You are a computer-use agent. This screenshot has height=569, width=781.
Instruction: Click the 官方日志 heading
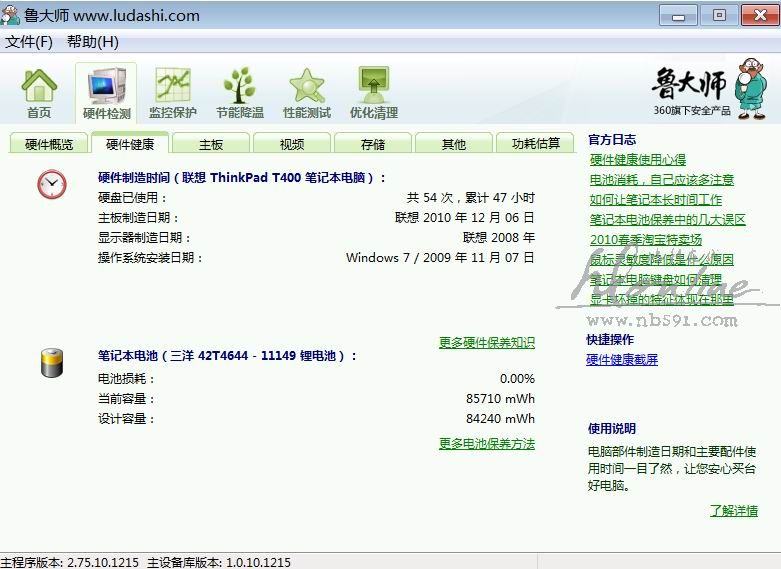[x=612, y=140]
